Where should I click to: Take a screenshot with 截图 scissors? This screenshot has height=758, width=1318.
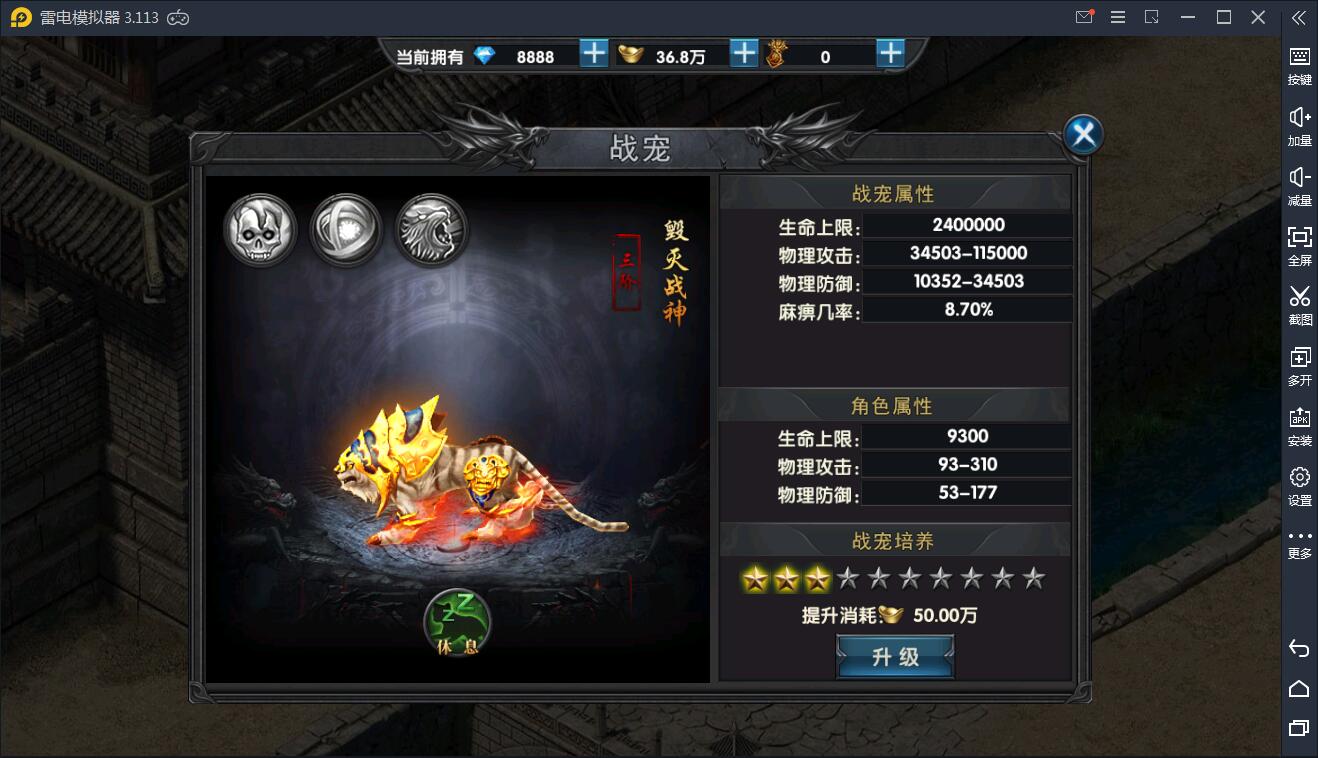(x=1299, y=305)
